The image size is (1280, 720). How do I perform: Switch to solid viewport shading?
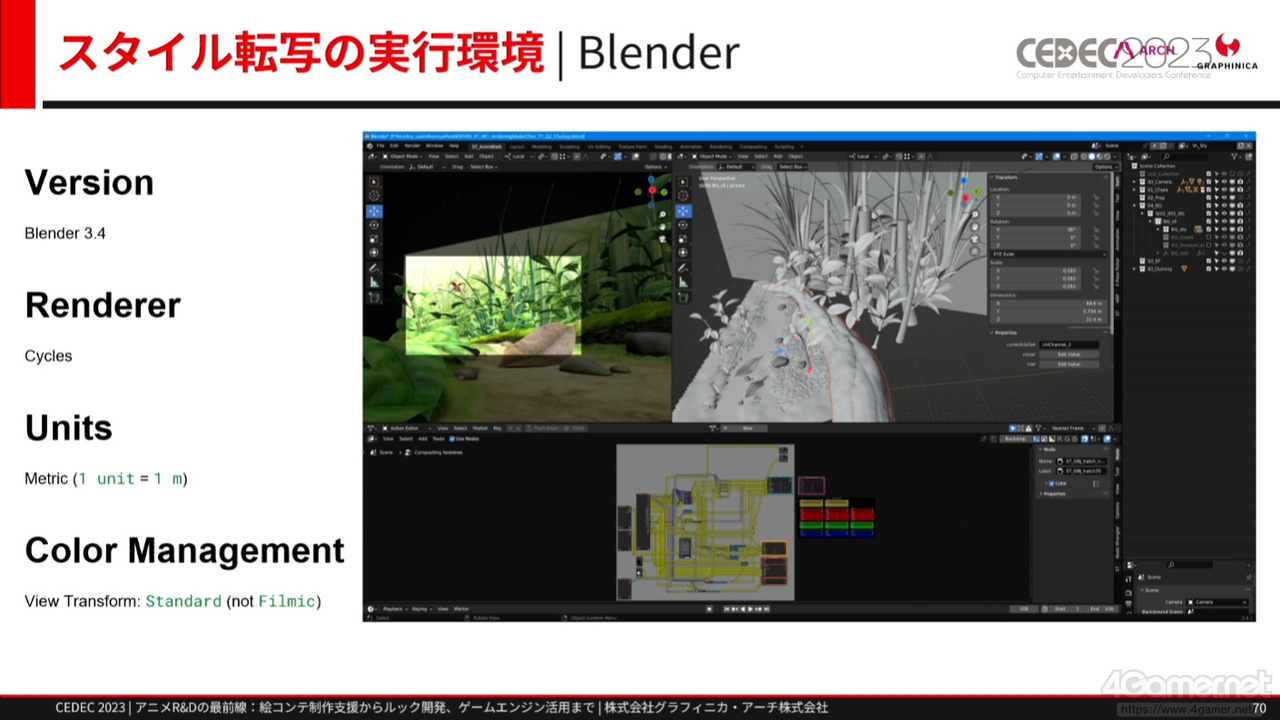tap(1092, 156)
